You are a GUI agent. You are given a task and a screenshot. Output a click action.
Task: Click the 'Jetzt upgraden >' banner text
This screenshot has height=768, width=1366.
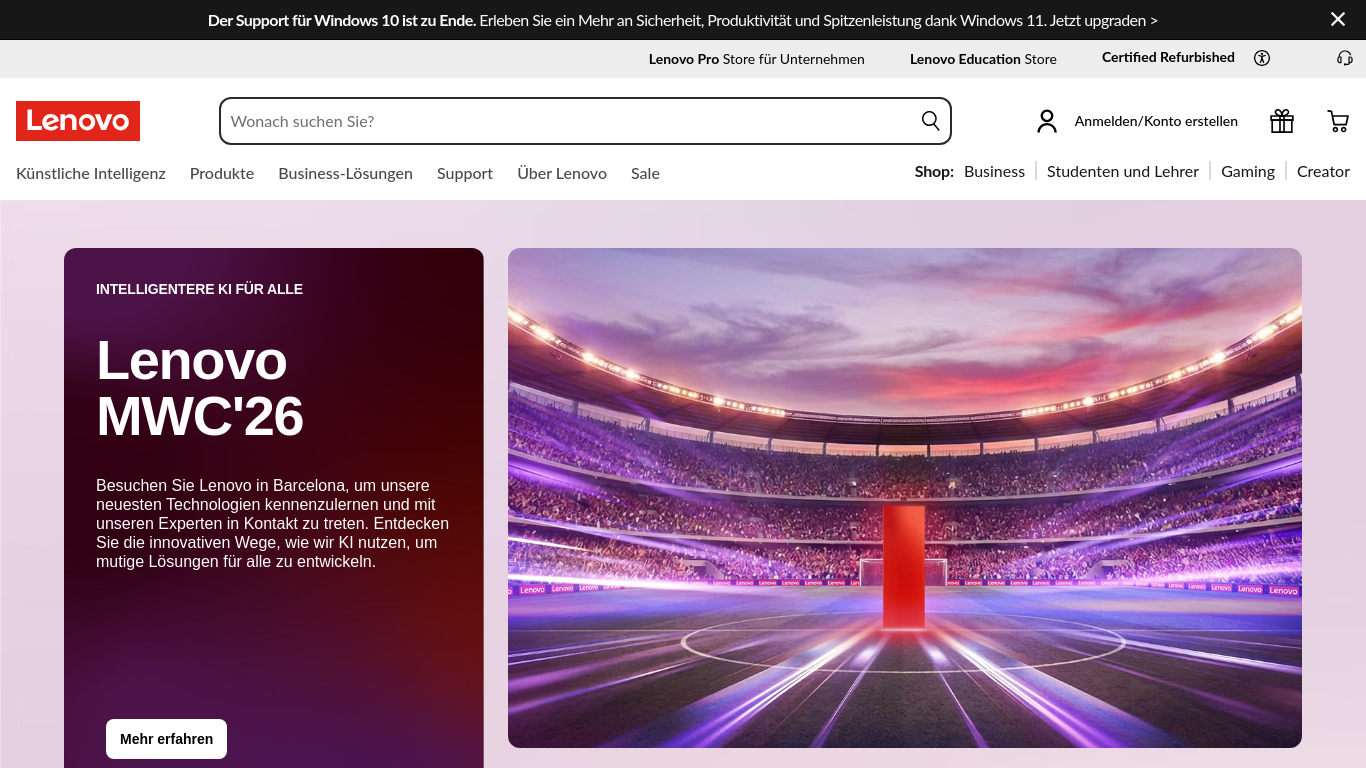1104,20
